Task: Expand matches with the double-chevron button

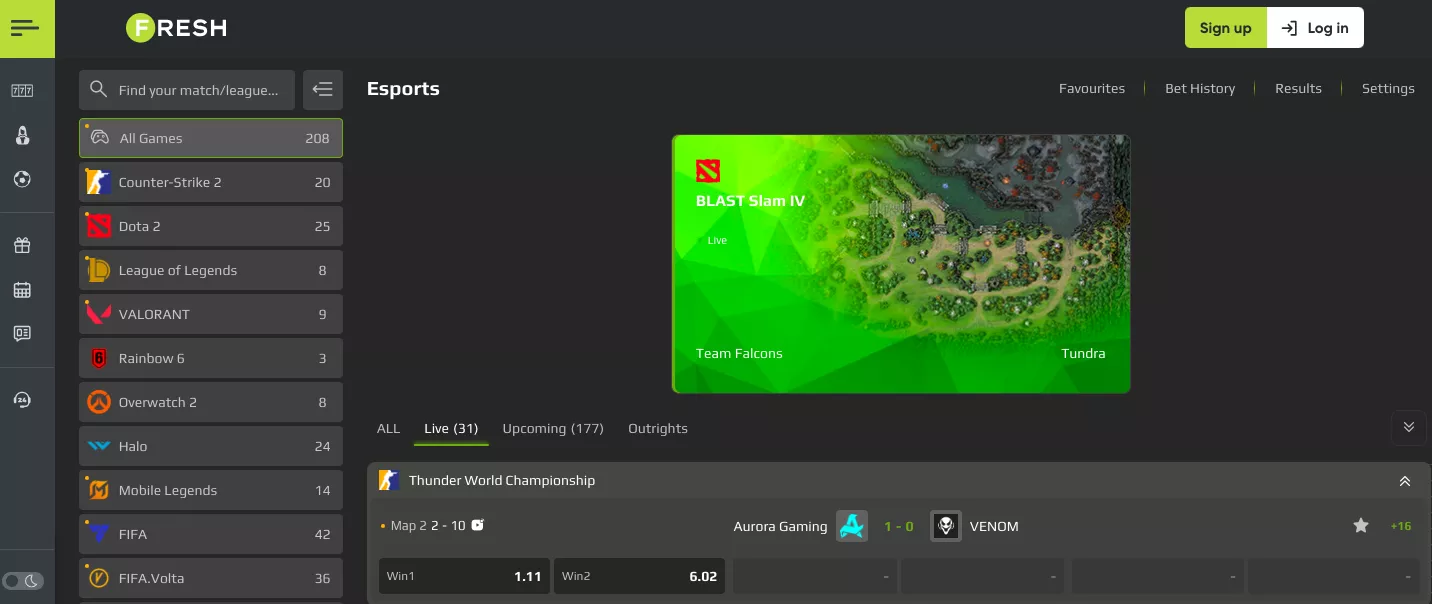Action: tap(1408, 428)
